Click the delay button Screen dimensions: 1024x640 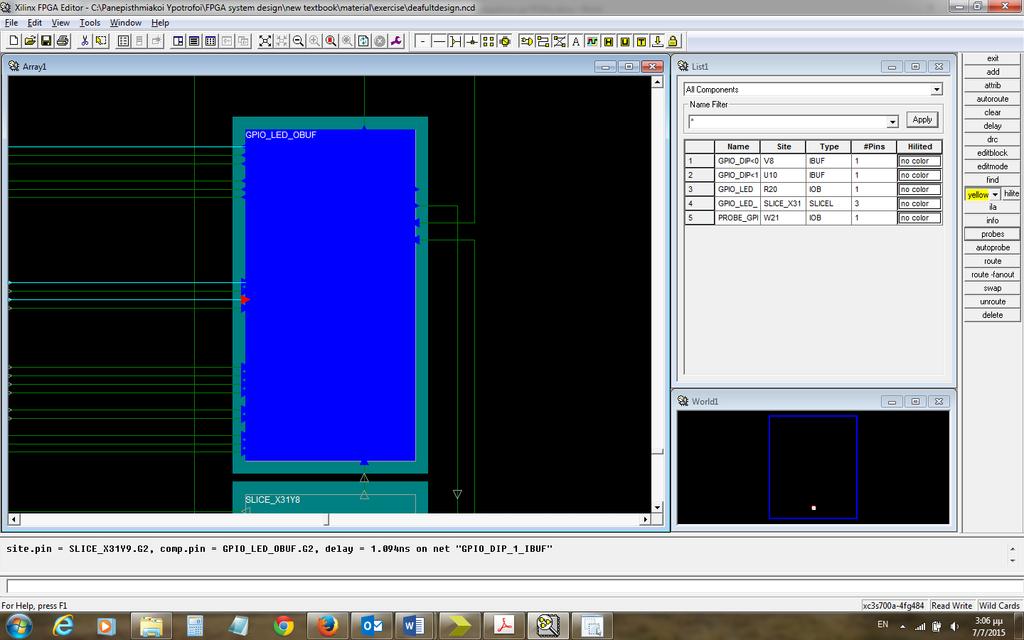[x=992, y=126]
